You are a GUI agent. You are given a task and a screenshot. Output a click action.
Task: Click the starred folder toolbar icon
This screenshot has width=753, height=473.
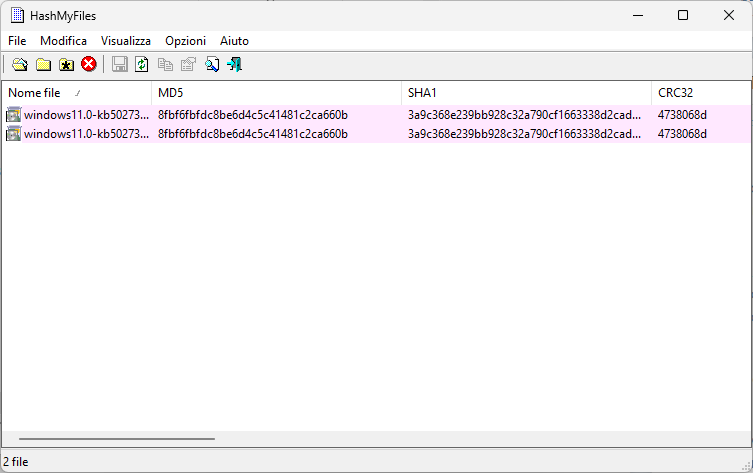66,64
